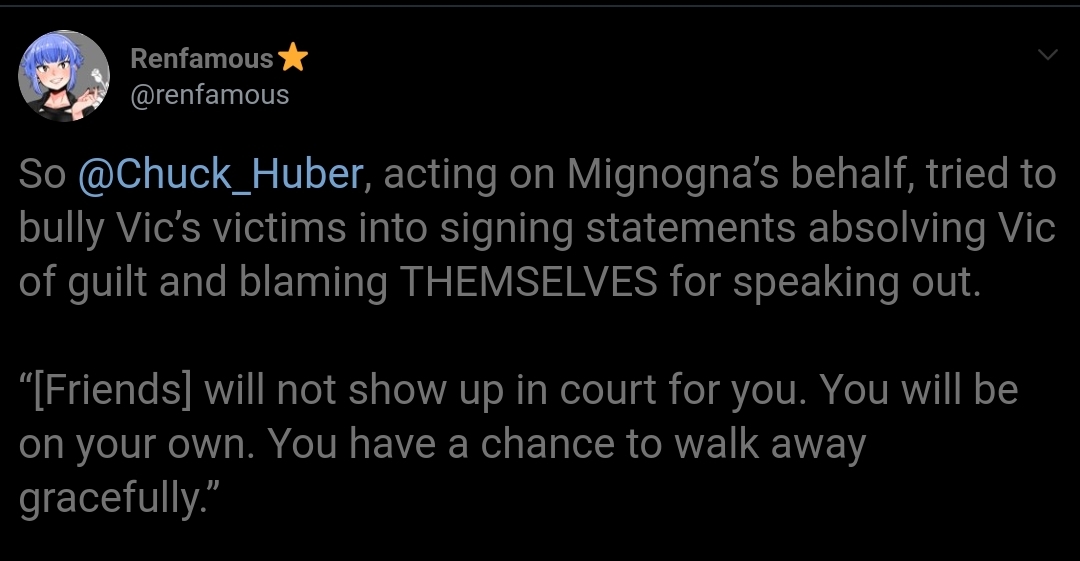The image size is (1080, 561).
Task: Follow the @Chuck_Huber mention link
Action: 221,174
